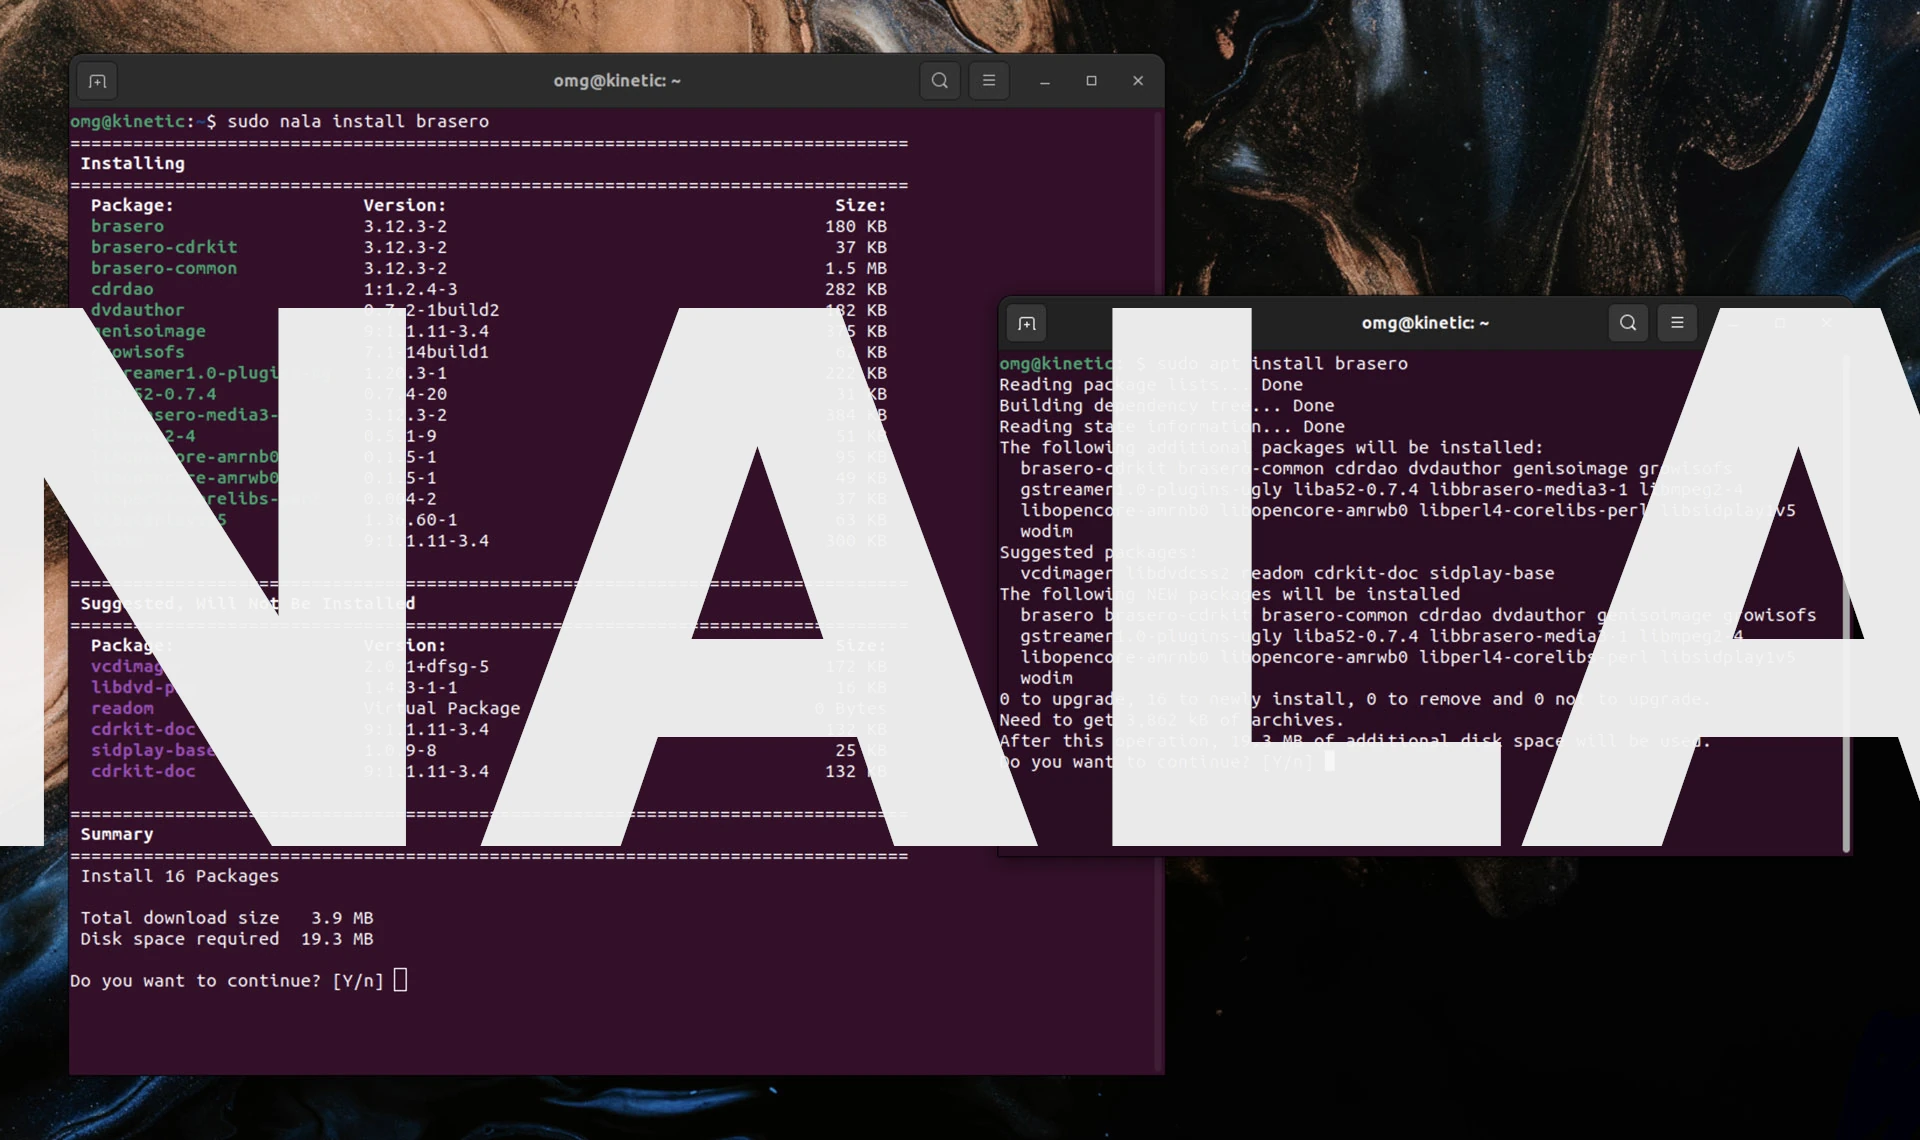Click 'install brasero' command in right terminal
The width and height of the screenshot is (1920, 1140).
(x=1330, y=363)
